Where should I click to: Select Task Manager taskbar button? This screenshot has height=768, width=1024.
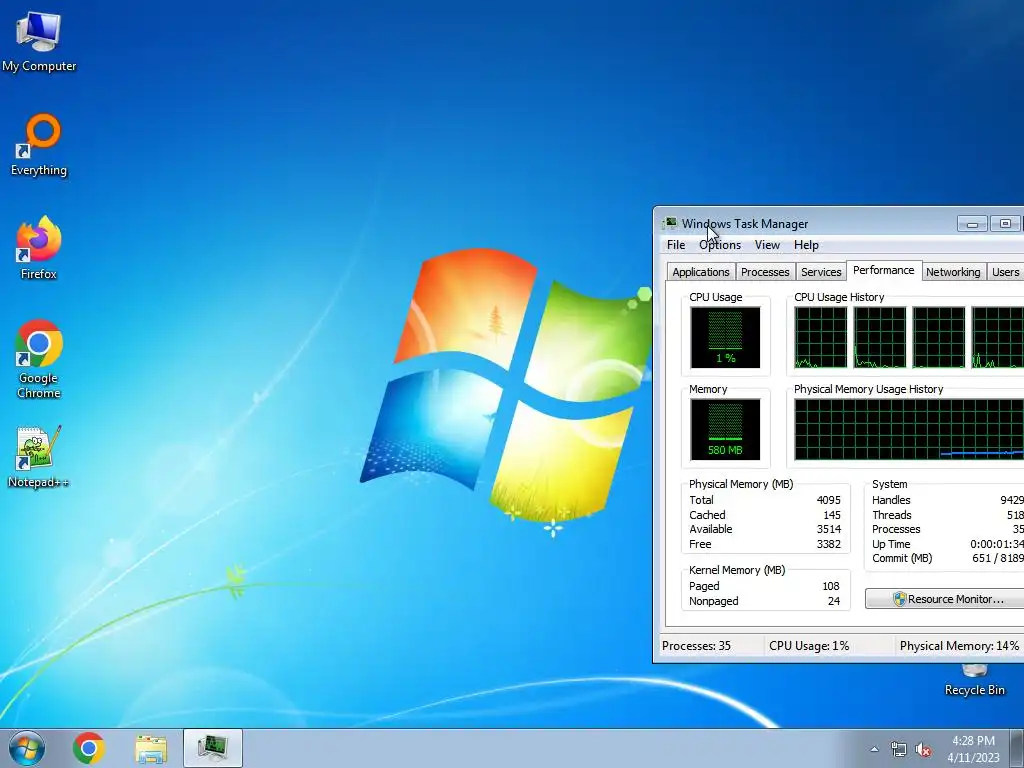213,748
